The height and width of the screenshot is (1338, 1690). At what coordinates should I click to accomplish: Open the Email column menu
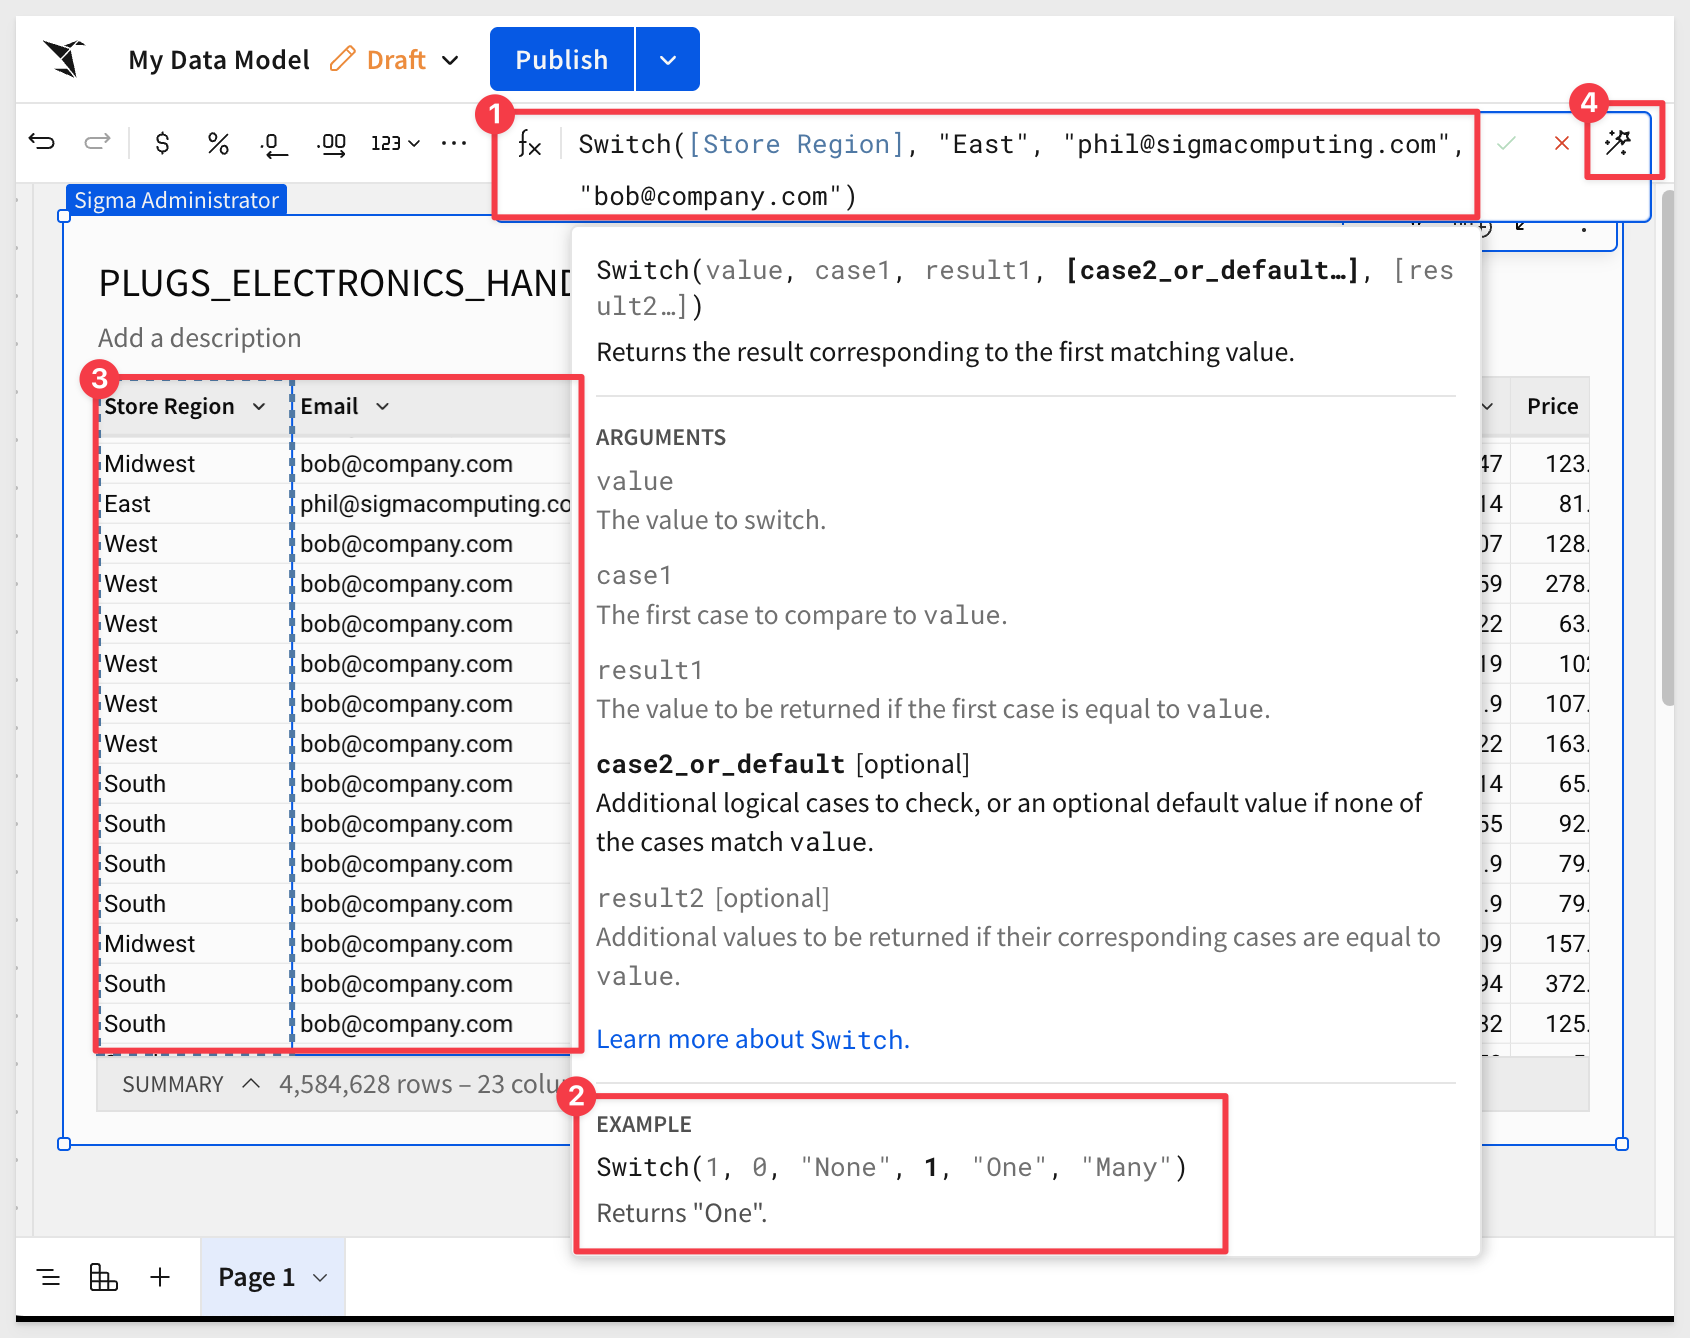click(382, 406)
